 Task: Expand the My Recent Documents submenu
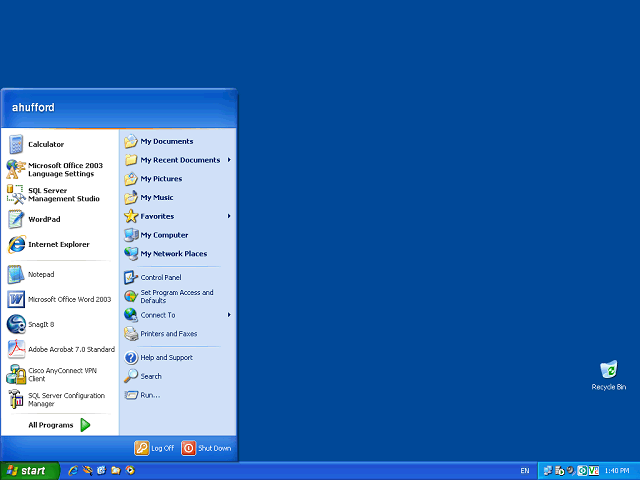click(178, 160)
